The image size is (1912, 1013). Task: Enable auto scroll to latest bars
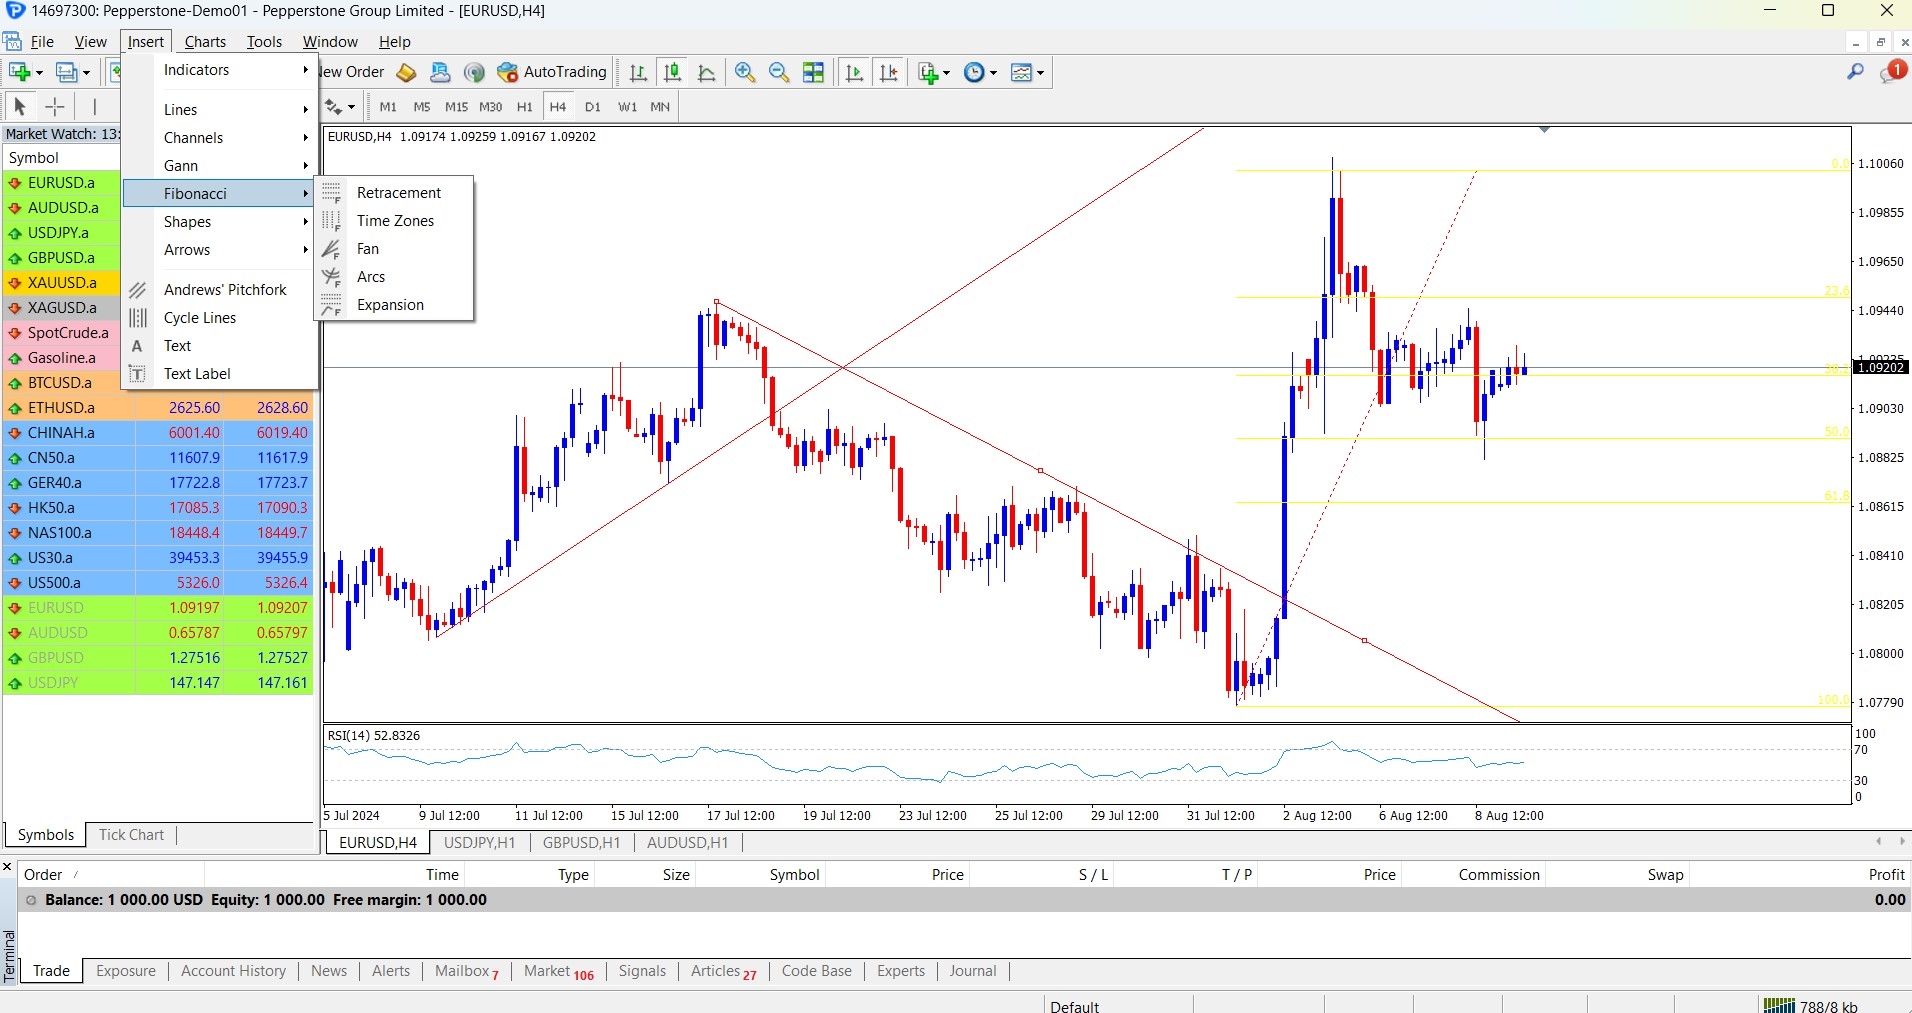[x=853, y=72]
